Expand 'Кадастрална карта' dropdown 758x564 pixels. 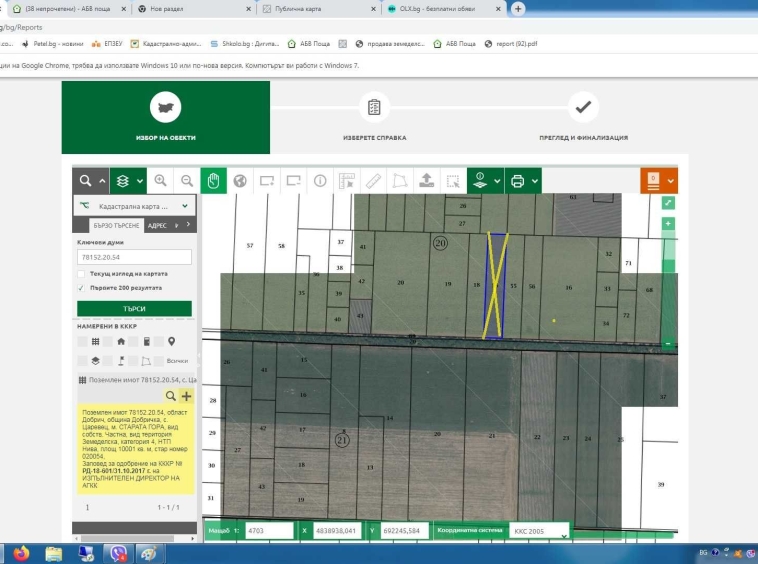pos(185,206)
